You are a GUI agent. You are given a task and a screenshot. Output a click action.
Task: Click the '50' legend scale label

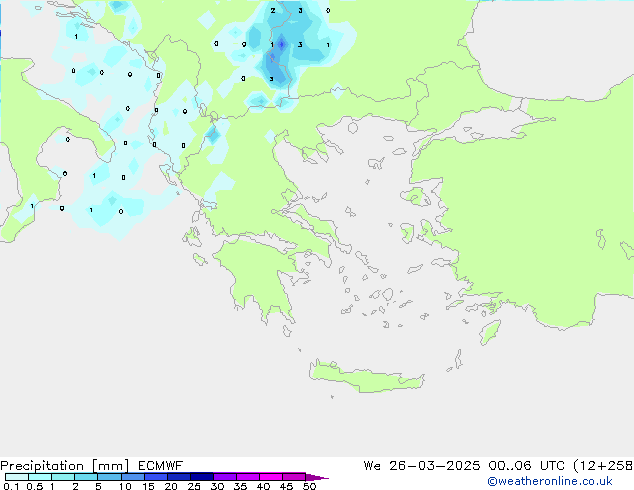click(x=309, y=486)
